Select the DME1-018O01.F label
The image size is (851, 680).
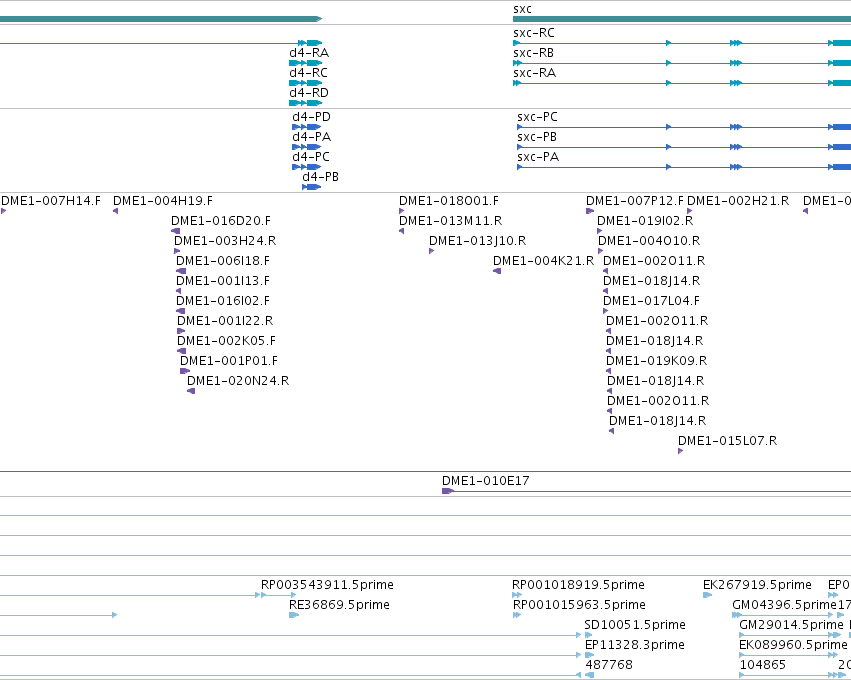pos(449,201)
